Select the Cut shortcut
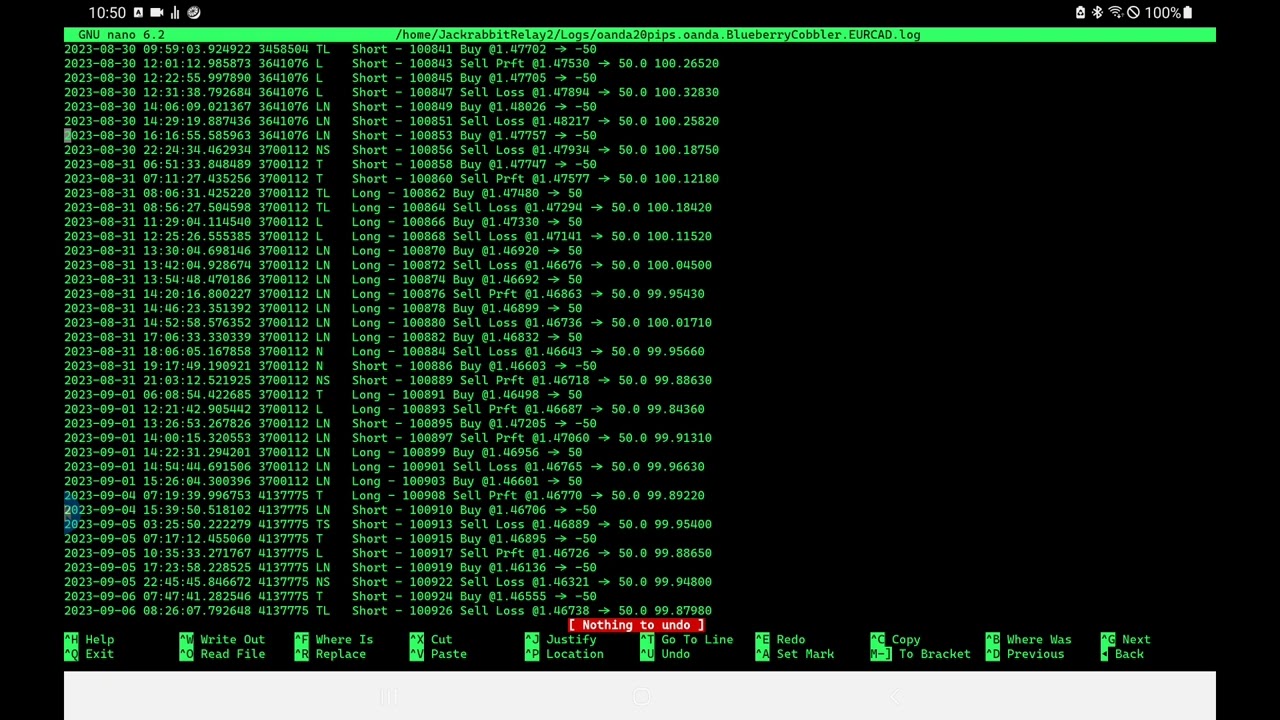This screenshot has height=720, width=1280. (x=431, y=639)
